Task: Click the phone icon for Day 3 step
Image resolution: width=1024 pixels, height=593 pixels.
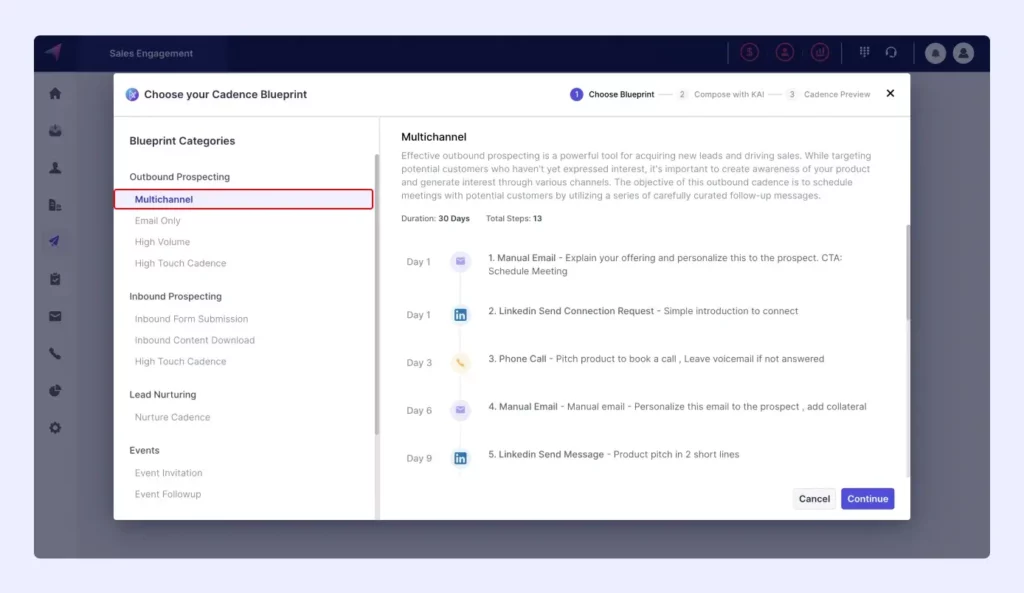Action: (460, 362)
